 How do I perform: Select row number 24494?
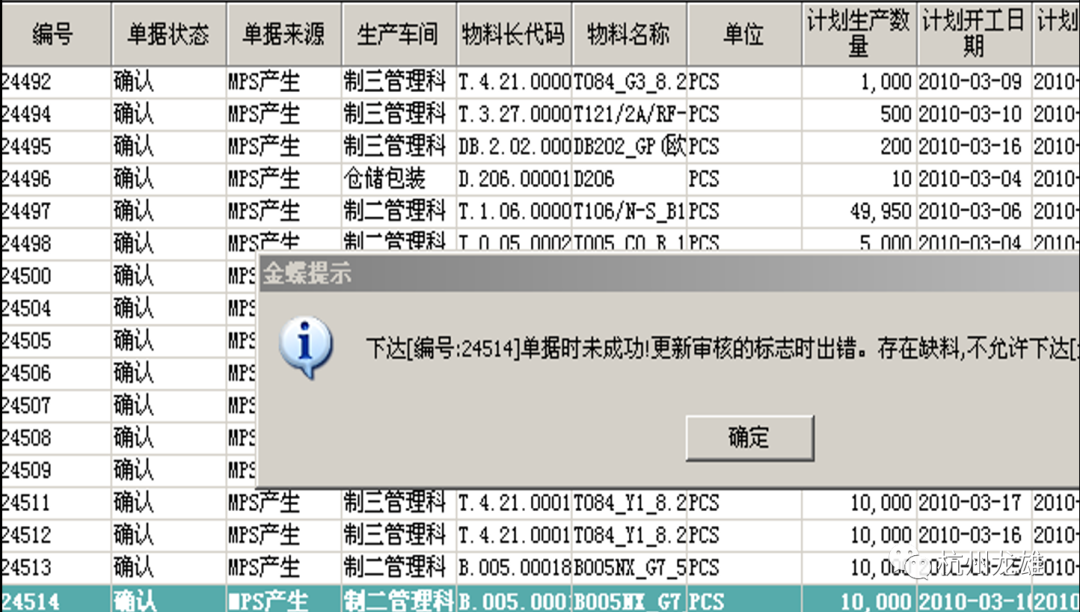coord(25,114)
